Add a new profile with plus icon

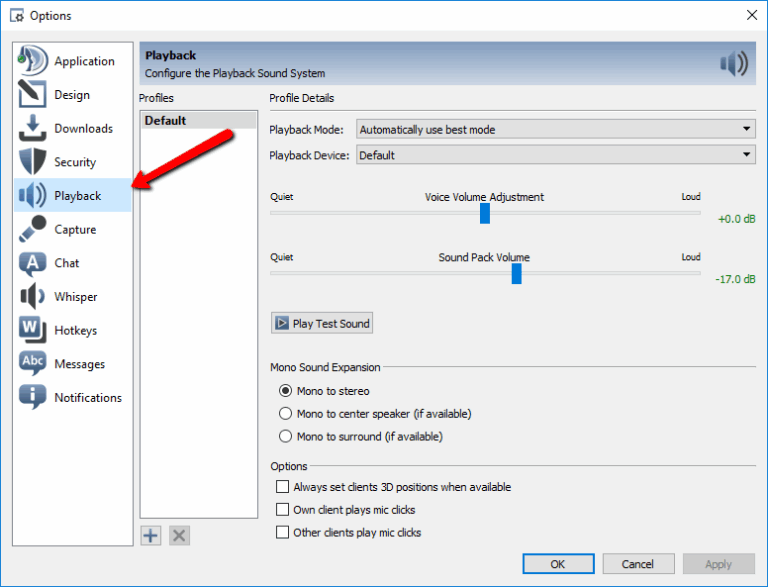click(x=151, y=536)
